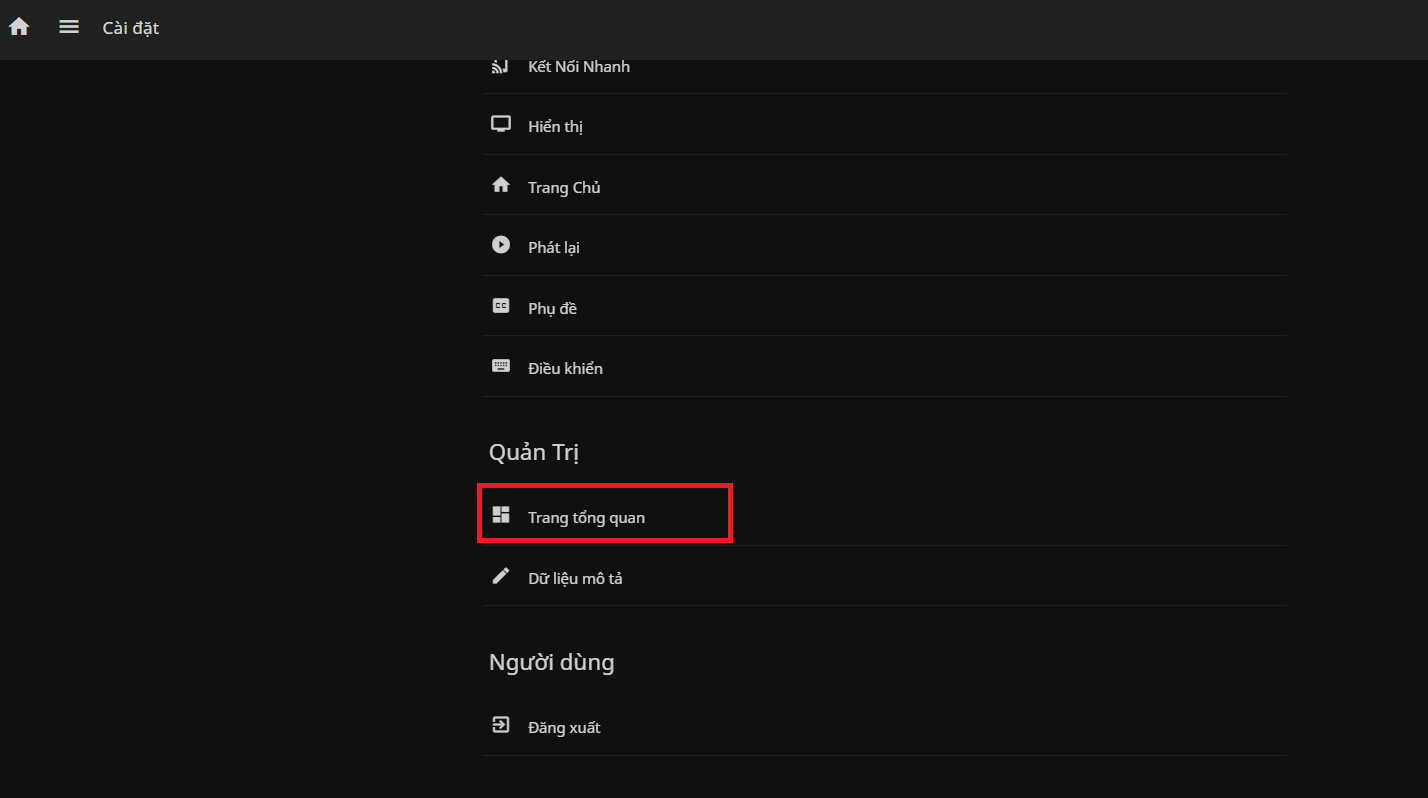
Task: Open the hamburger navigation menu
Action: pos(69,27)
